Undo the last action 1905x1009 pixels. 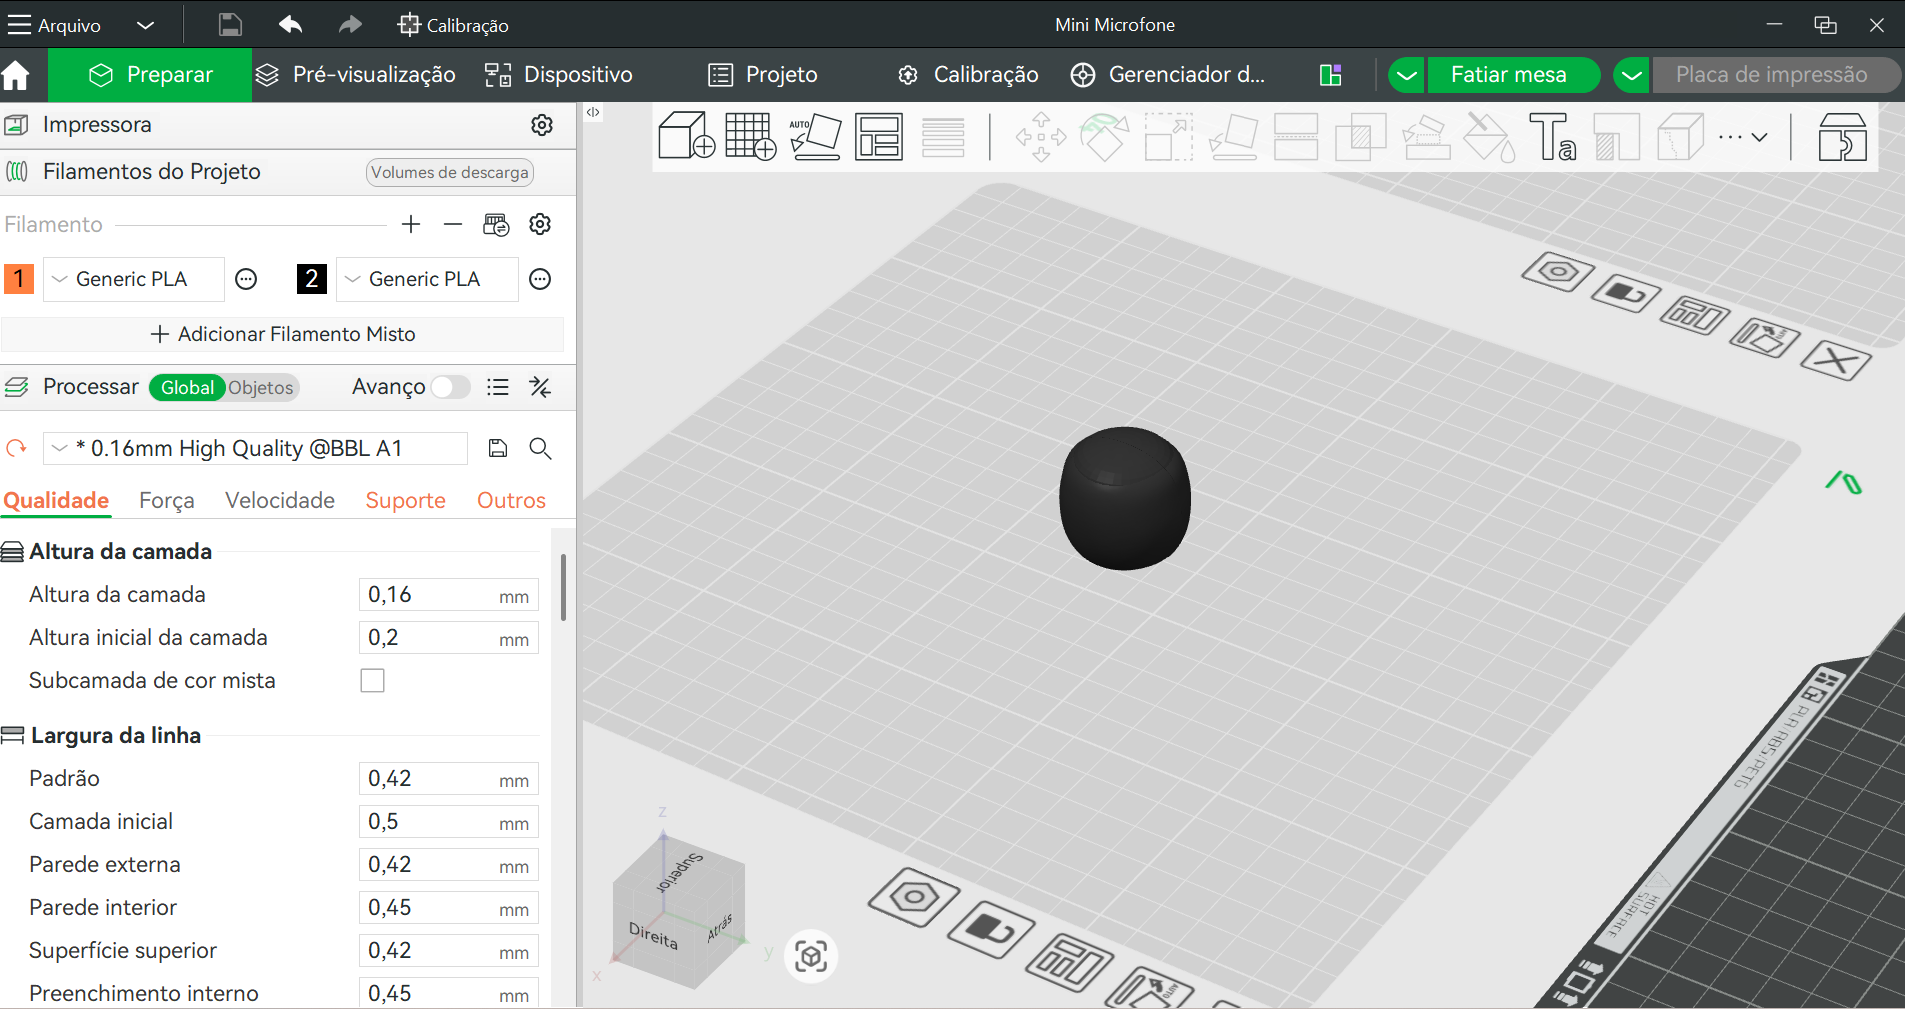[x=291, y=24]
